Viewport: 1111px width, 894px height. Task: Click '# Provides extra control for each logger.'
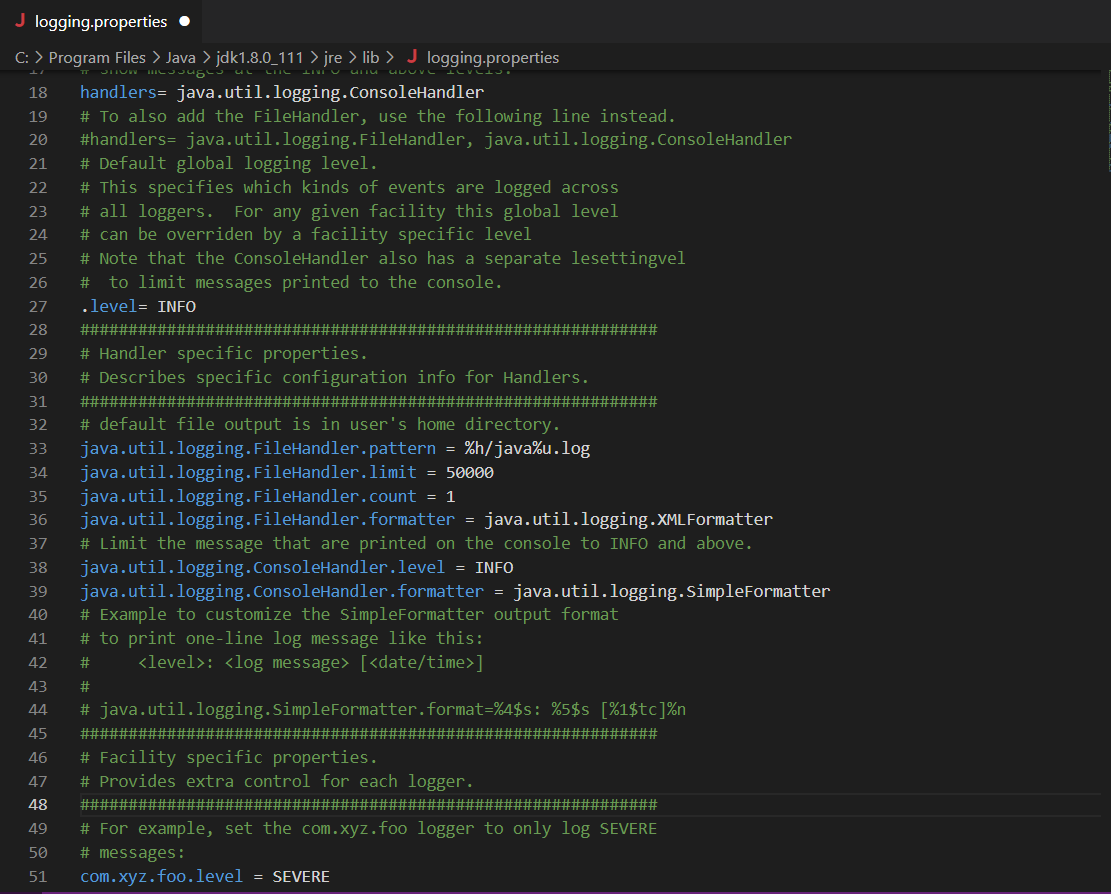point(276,781)
